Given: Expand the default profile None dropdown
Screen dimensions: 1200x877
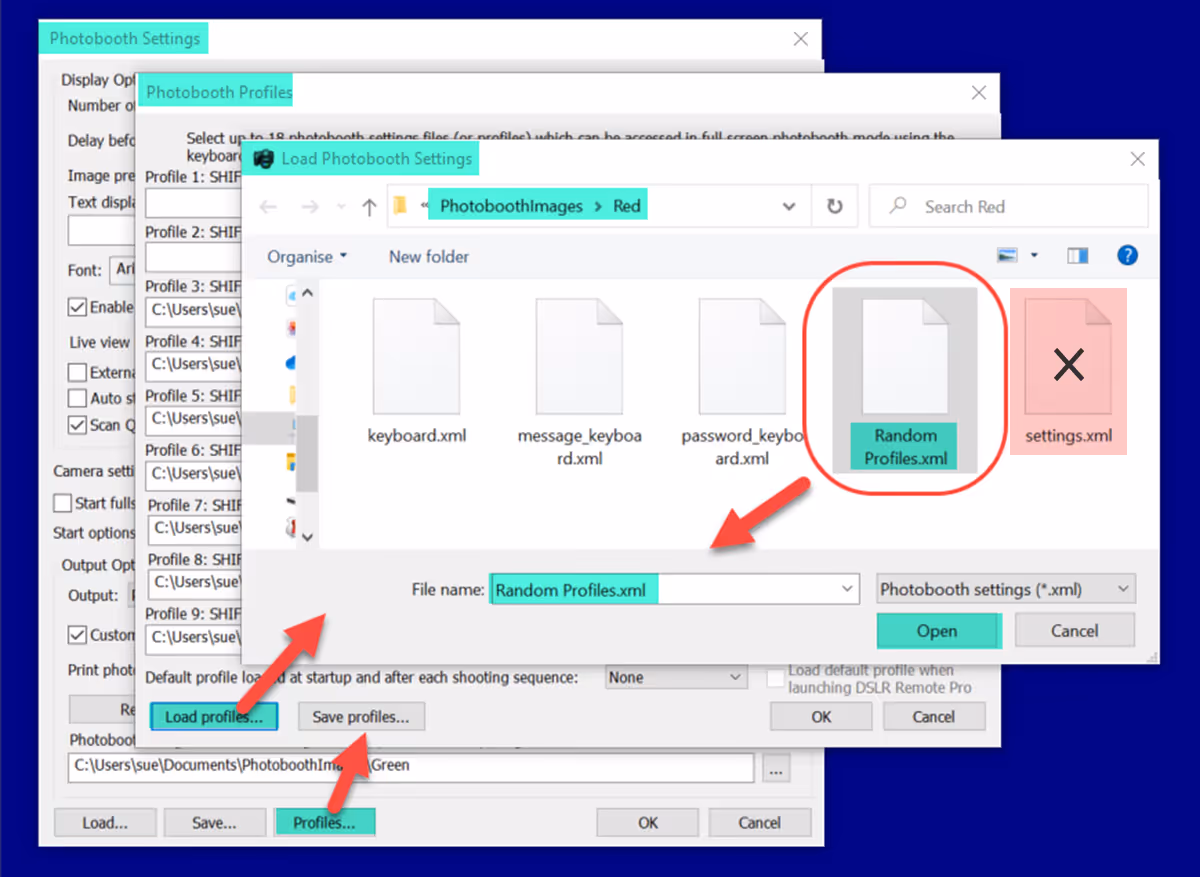Looking at the screenshot, I should (677, 678).
